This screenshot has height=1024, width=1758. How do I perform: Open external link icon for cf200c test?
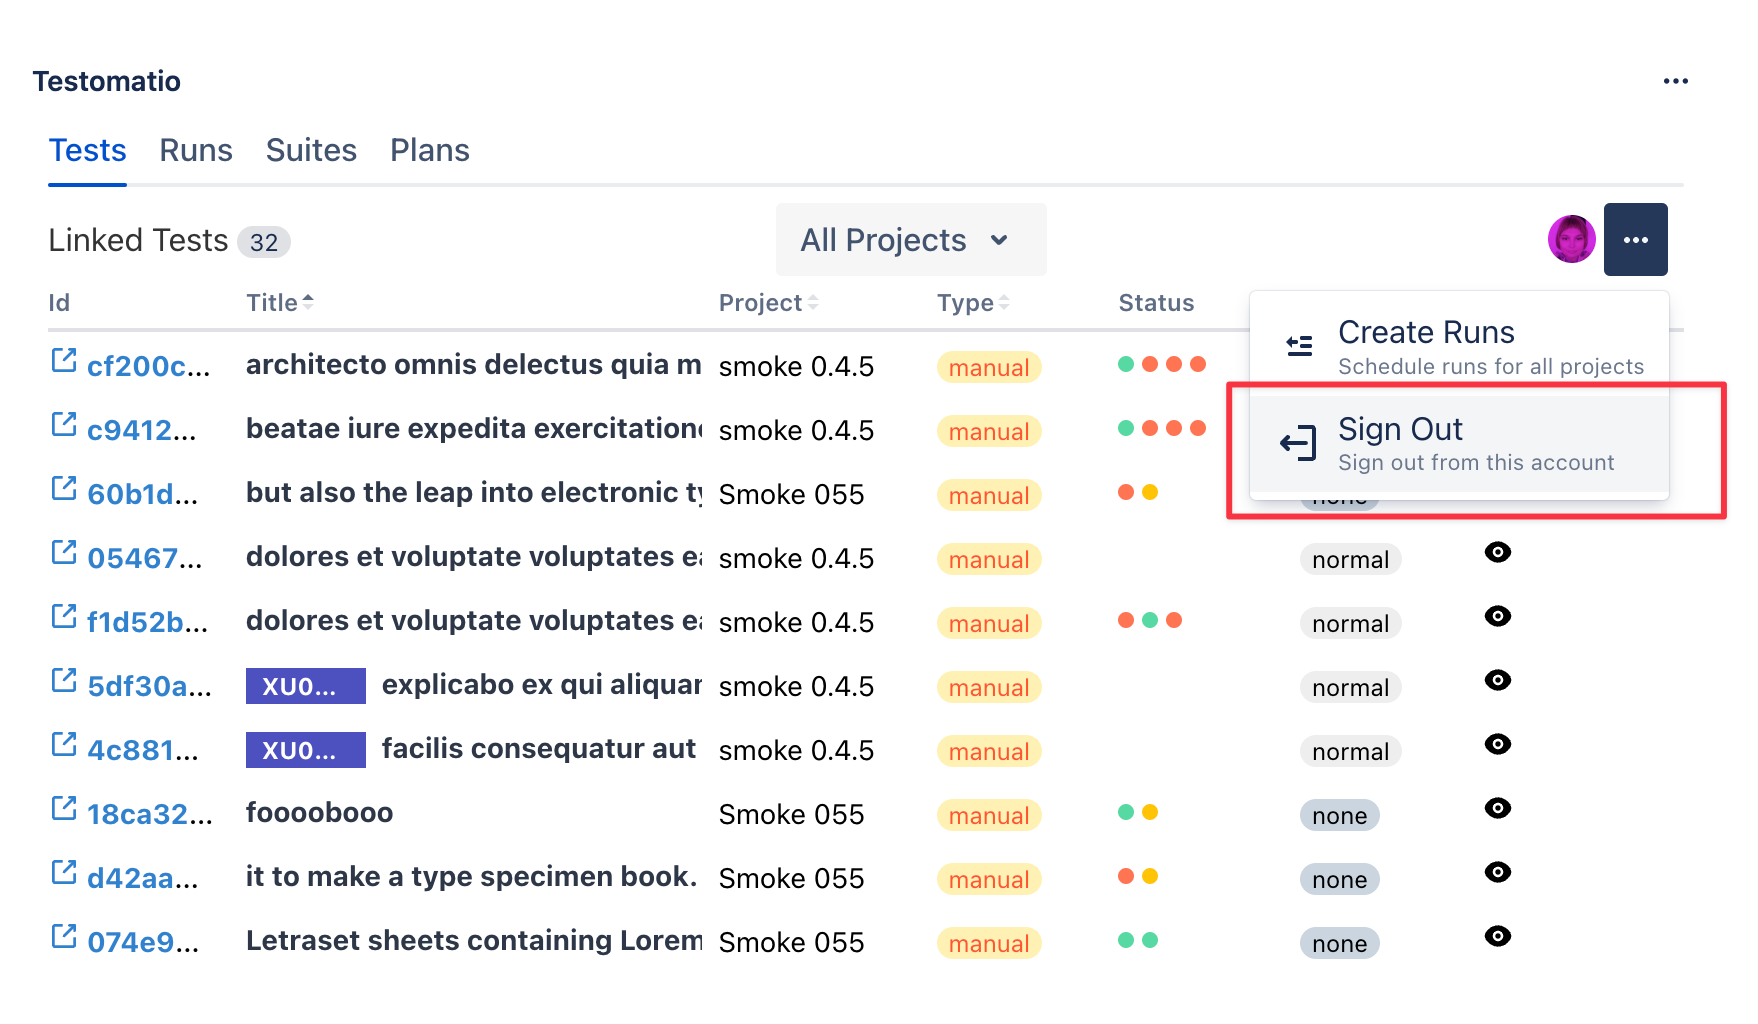64,361
